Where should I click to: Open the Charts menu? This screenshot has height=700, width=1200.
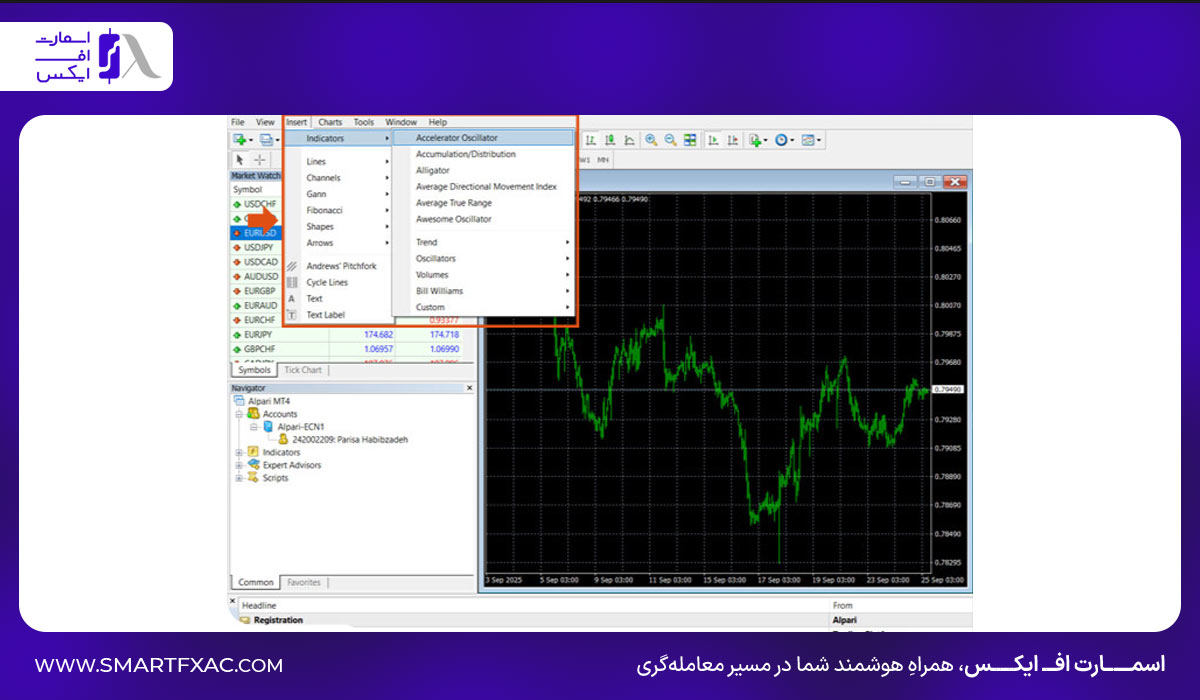click(x=330, y=122)
